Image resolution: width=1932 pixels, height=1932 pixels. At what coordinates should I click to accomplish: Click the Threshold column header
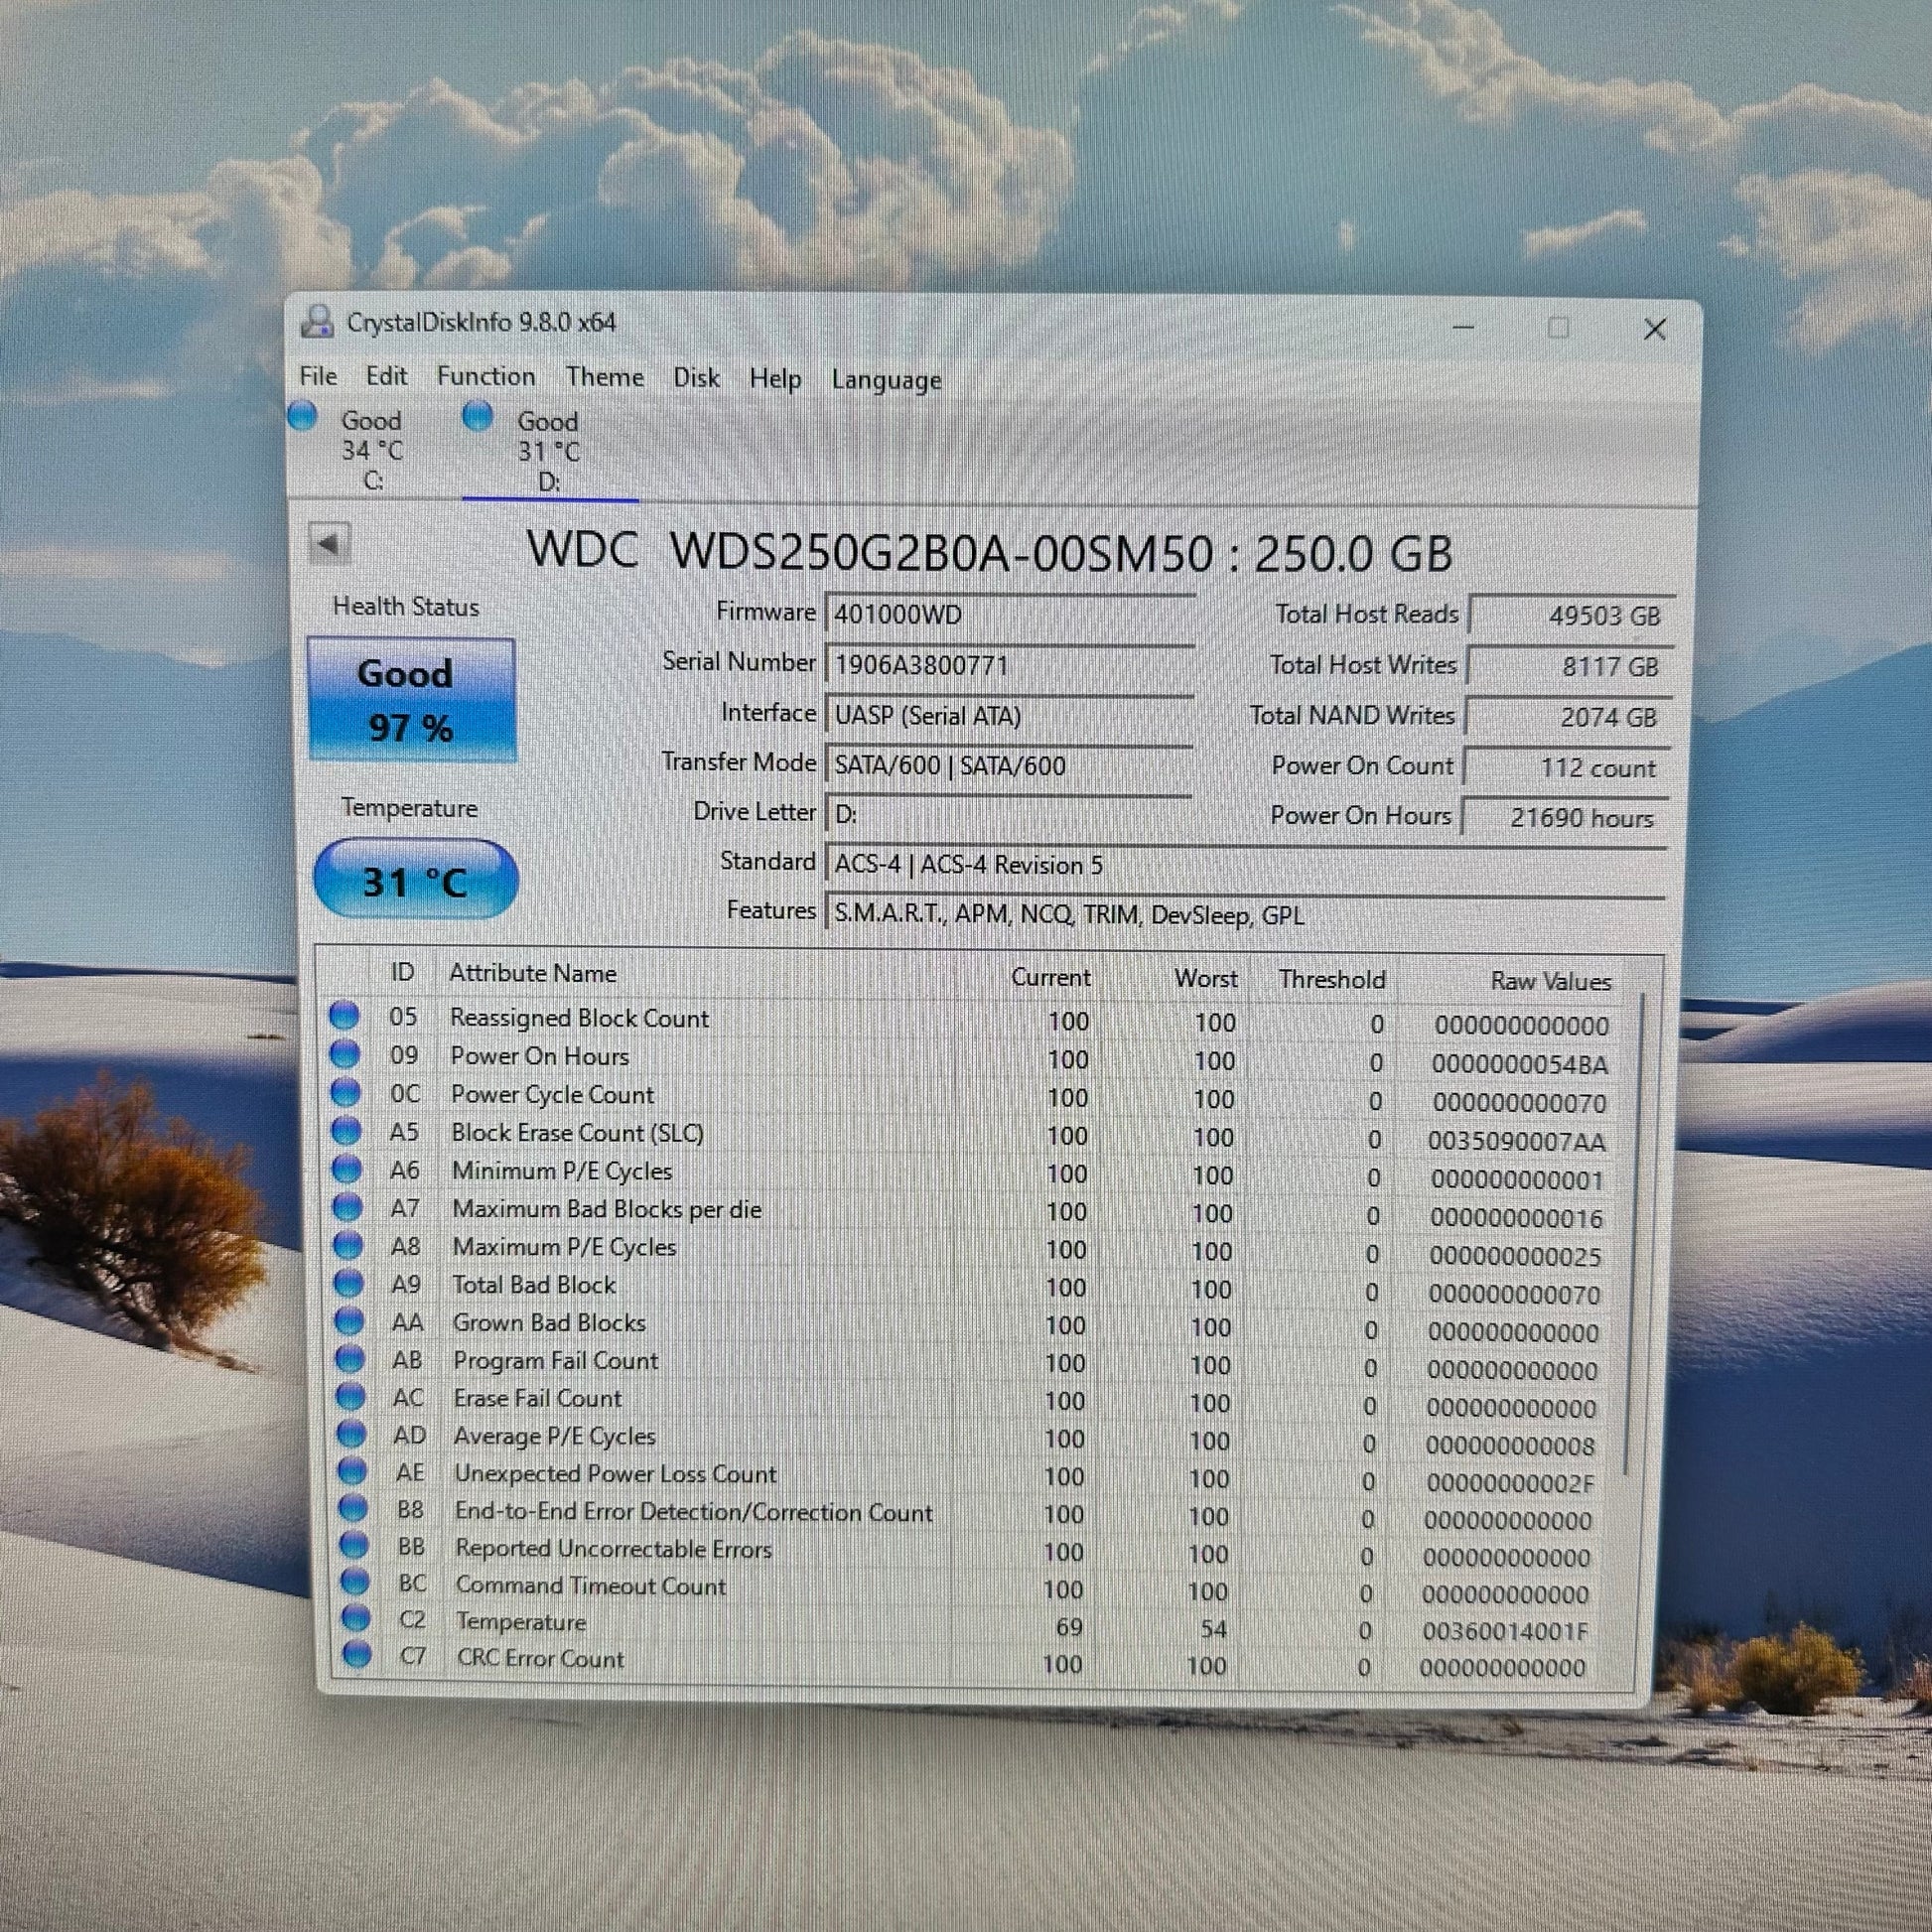point(1332,979)
